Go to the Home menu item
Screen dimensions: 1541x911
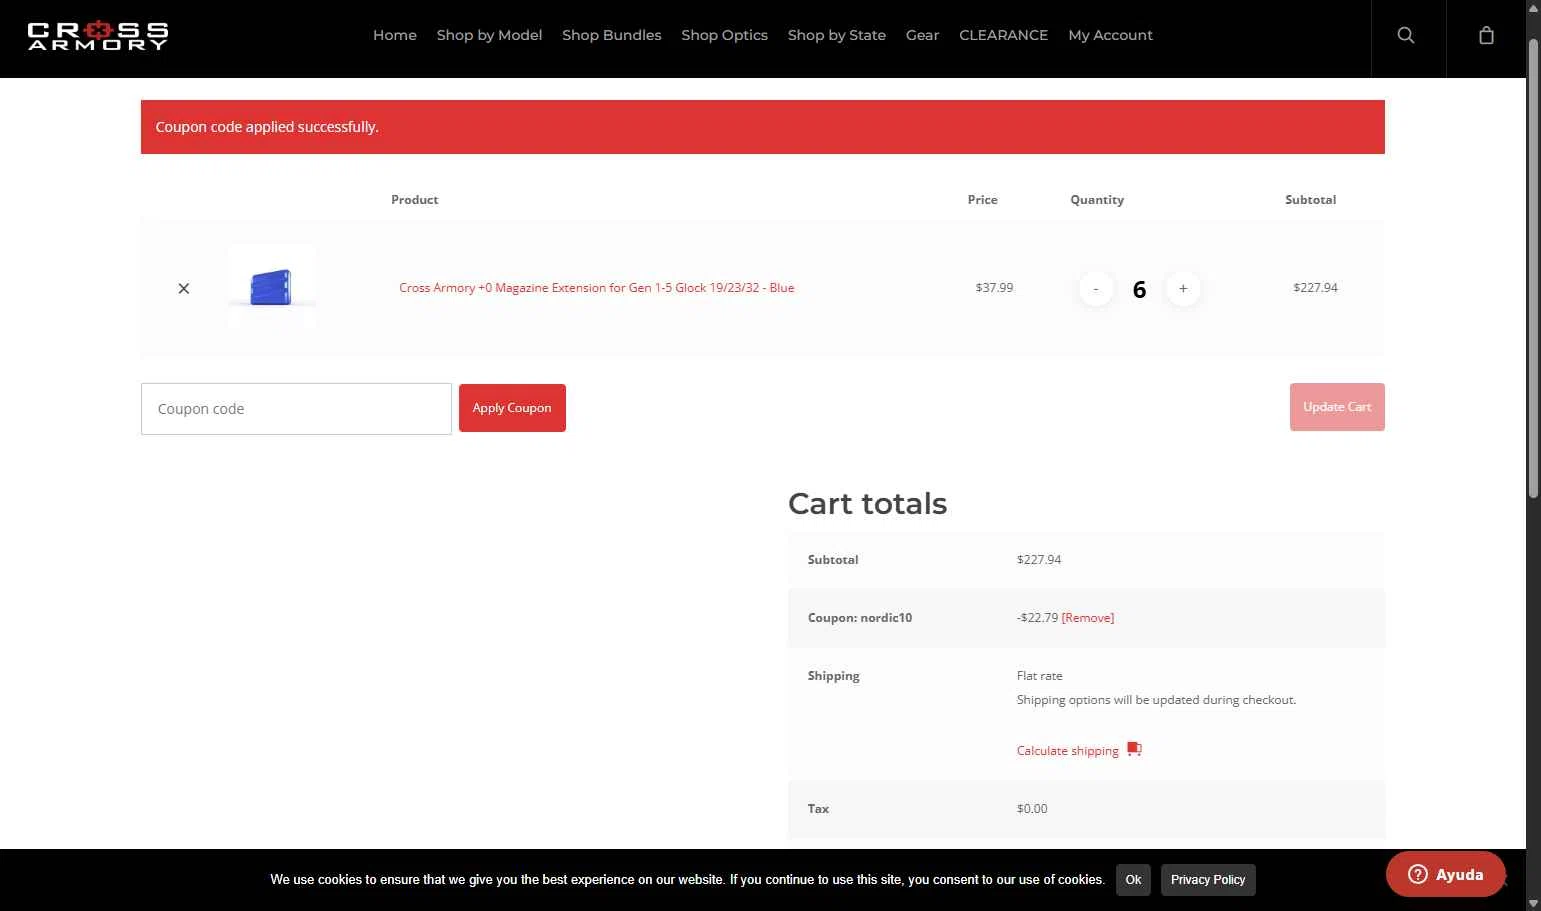pos(394,35)
